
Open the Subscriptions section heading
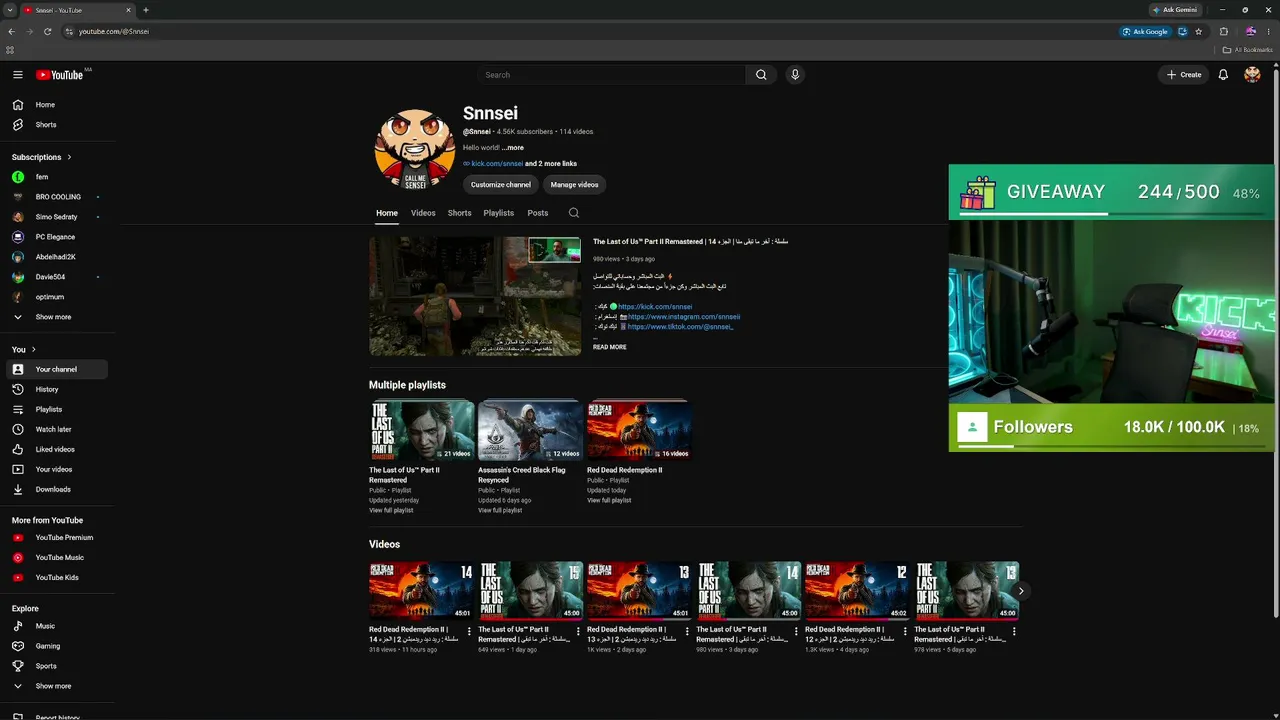[41, 157]
